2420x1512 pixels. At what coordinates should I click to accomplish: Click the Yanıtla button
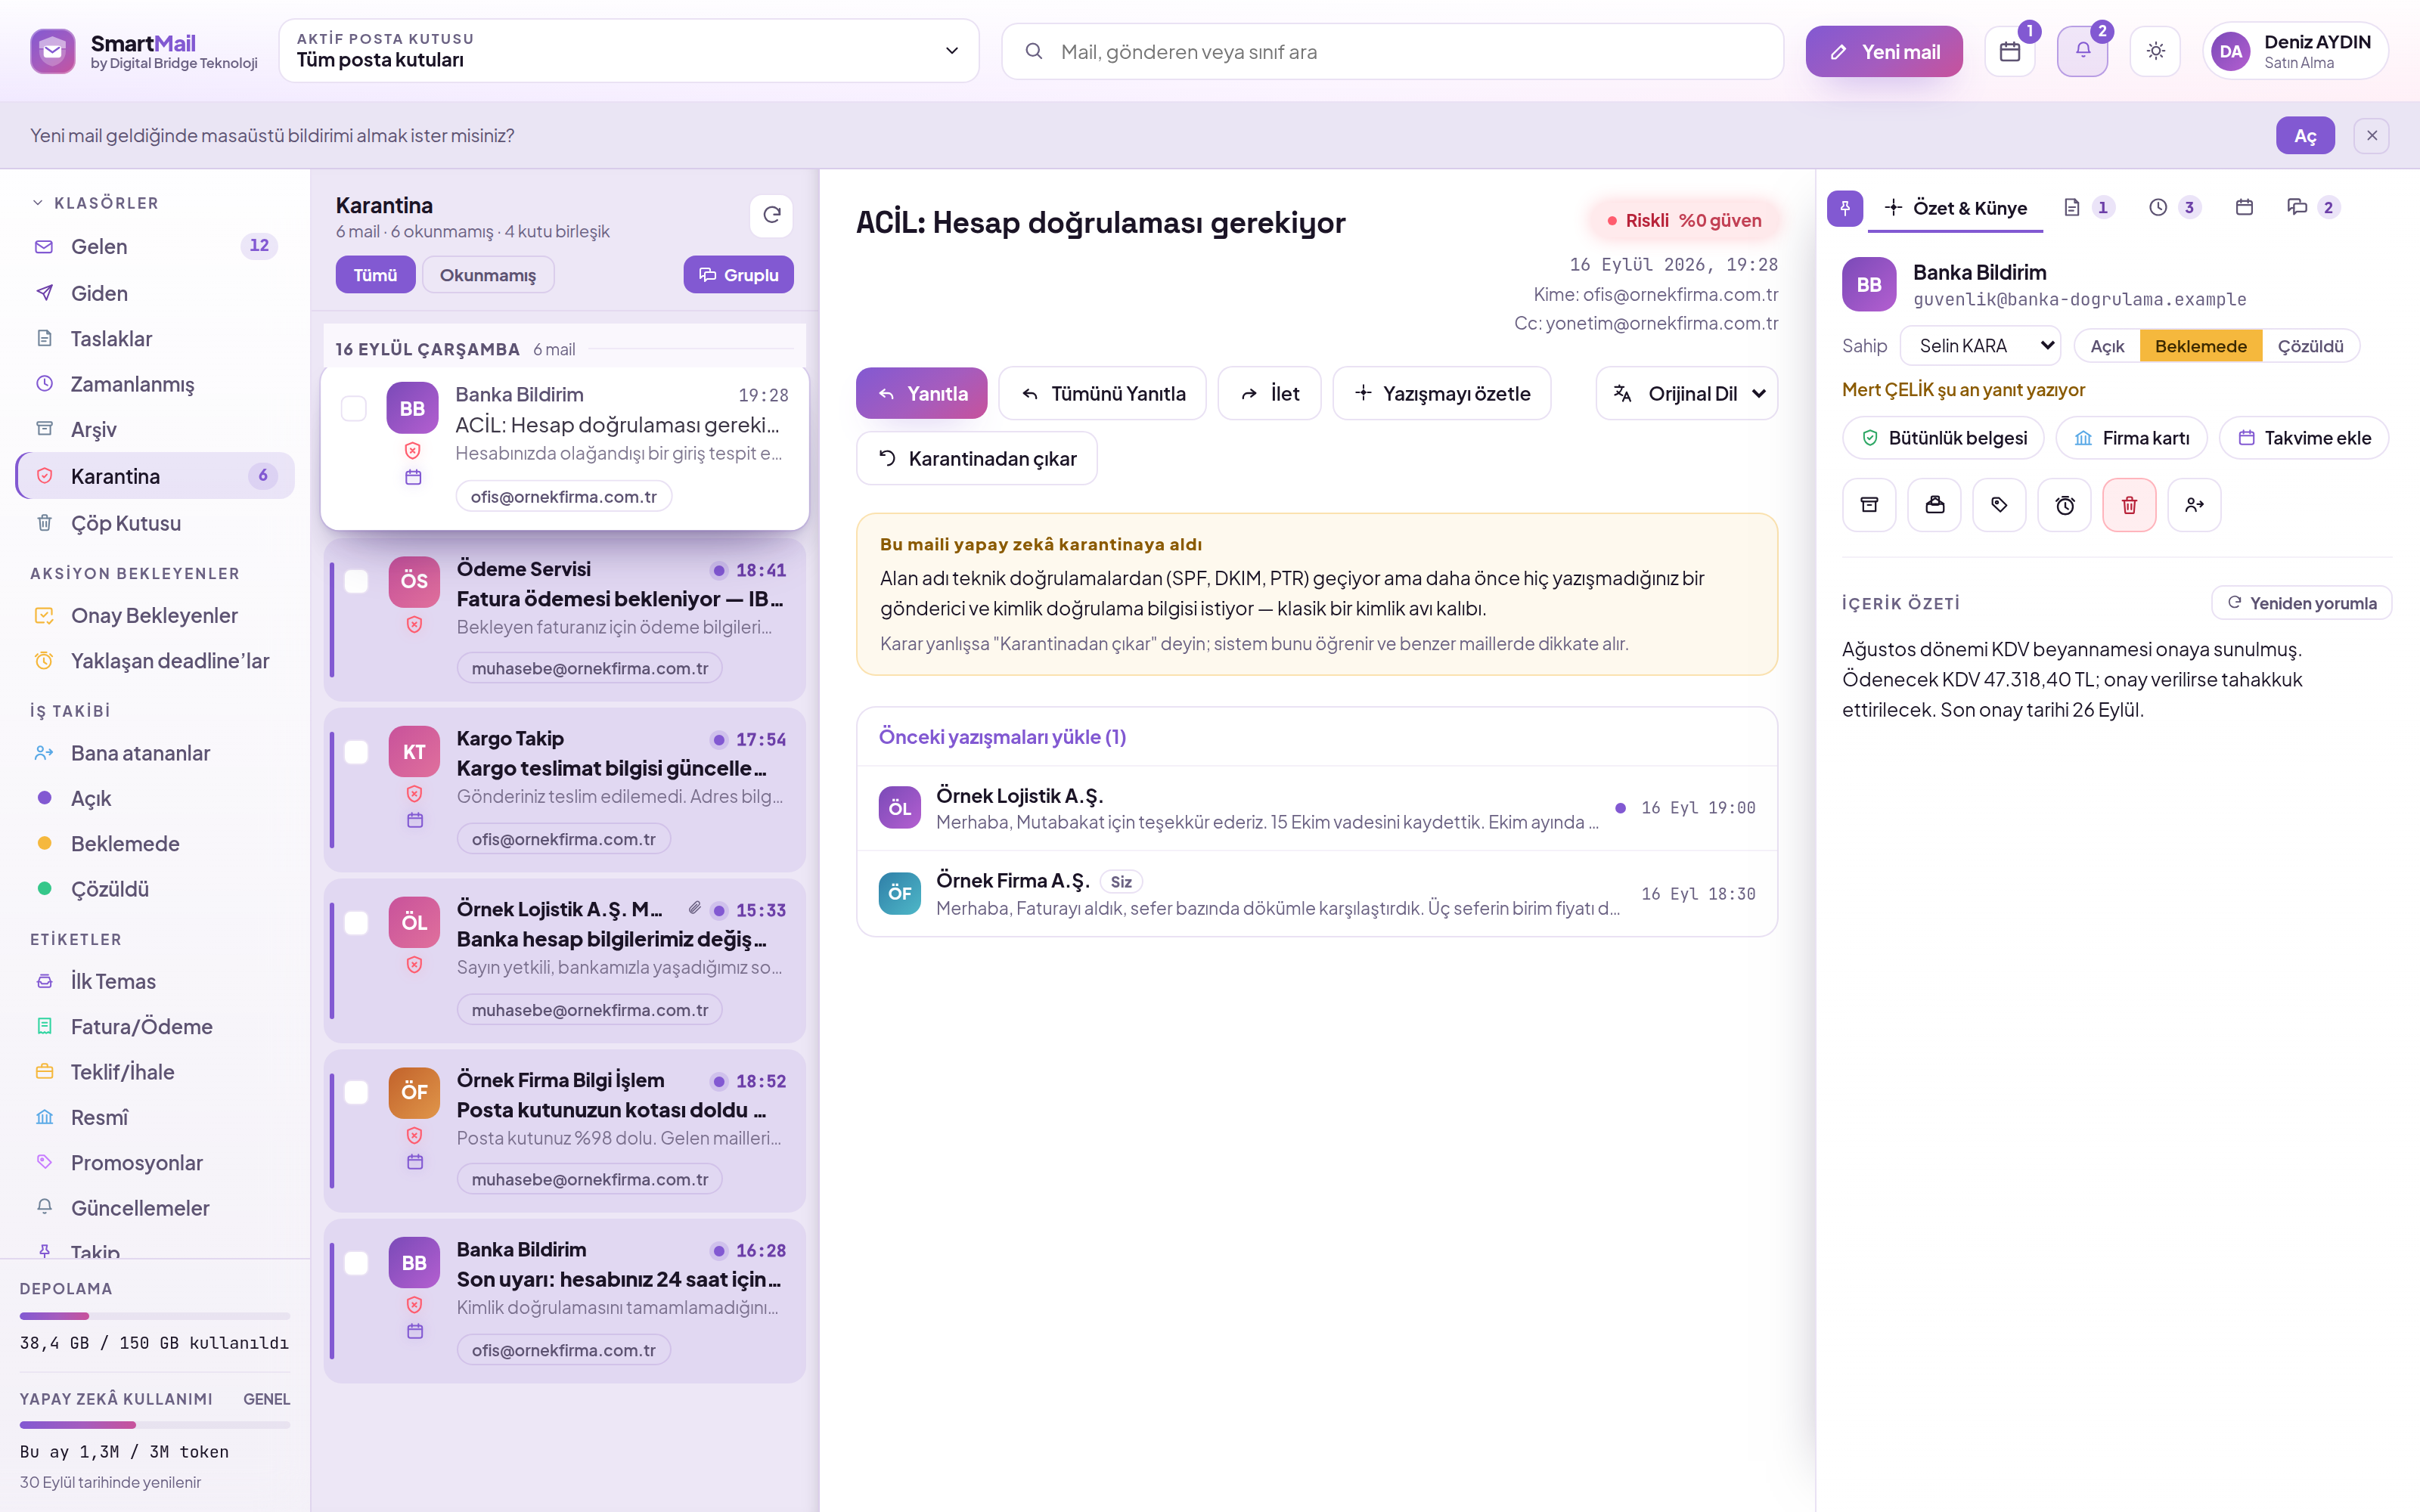pyautogui.click(x=921, y=394)
